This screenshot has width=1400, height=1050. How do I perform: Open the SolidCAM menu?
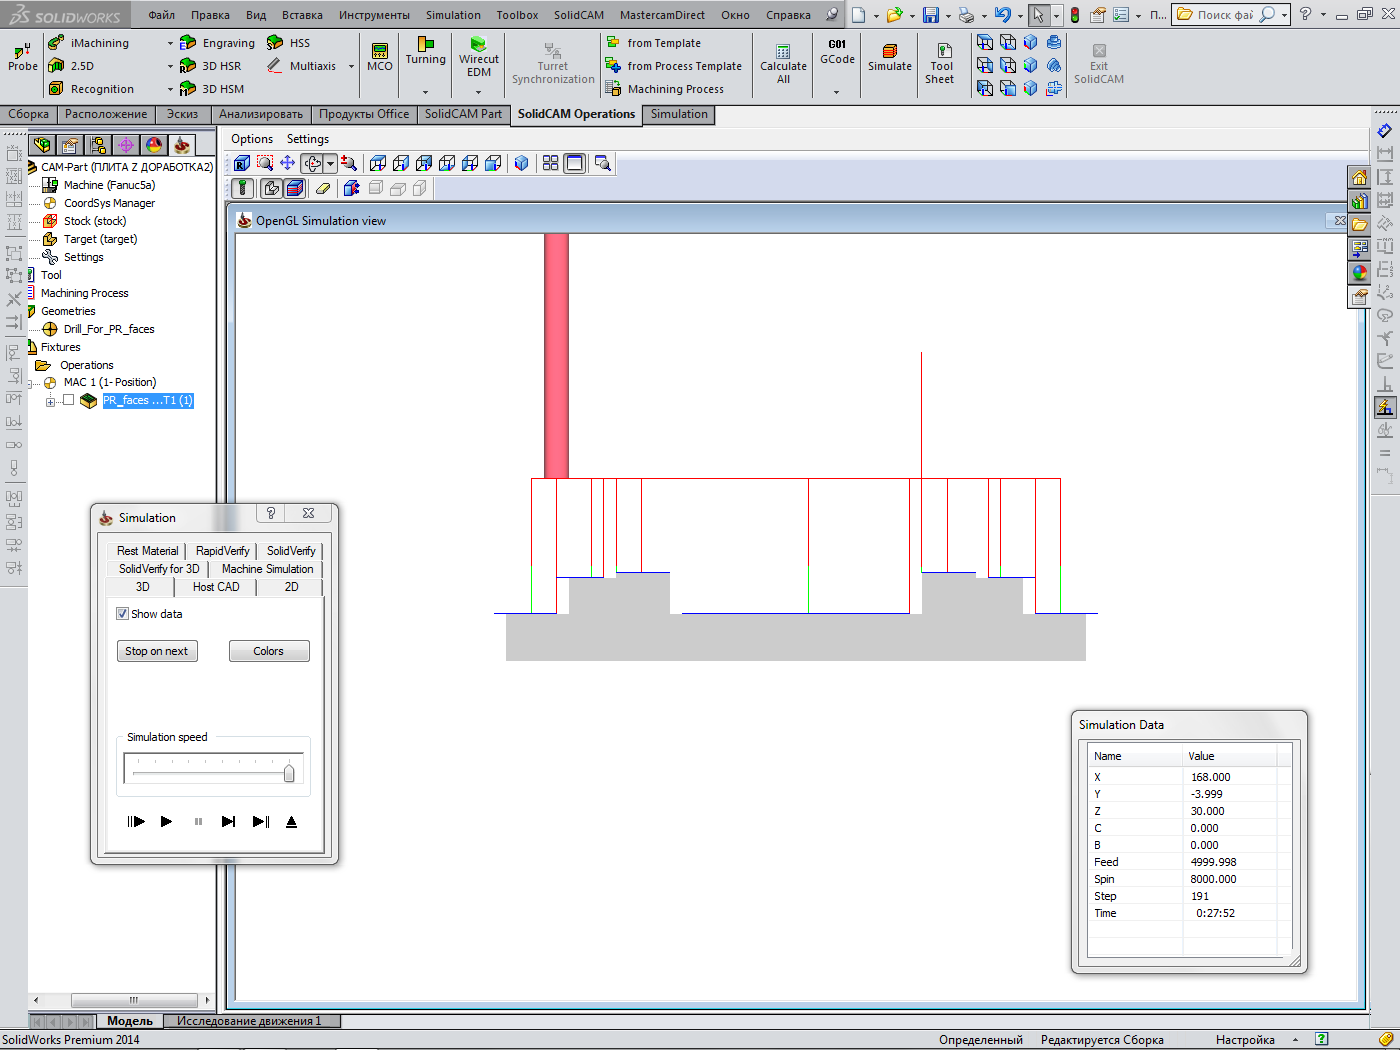coord(579,15)
